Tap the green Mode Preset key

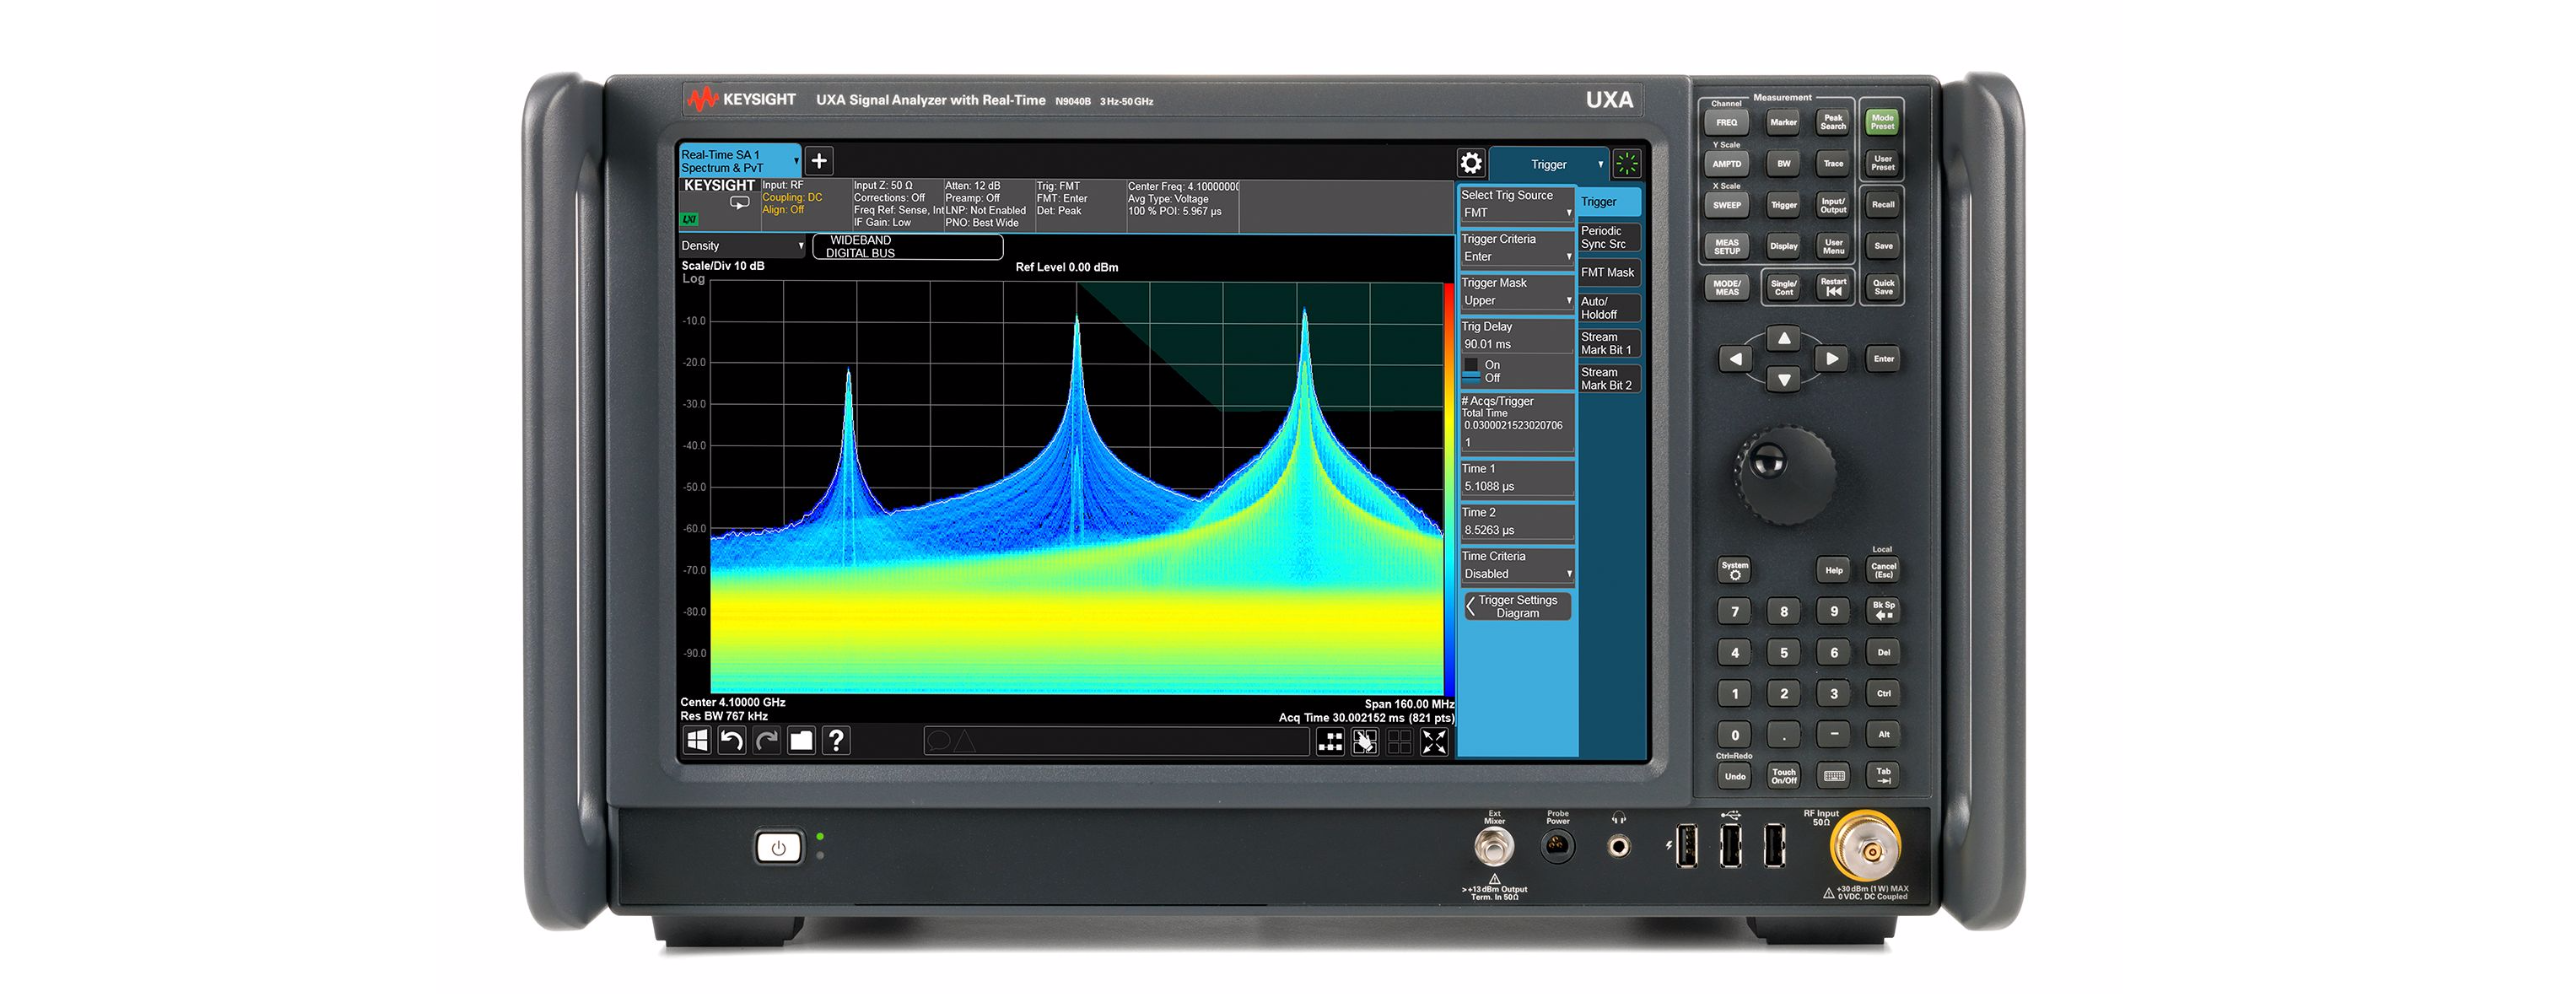[x=1882, y=122]
